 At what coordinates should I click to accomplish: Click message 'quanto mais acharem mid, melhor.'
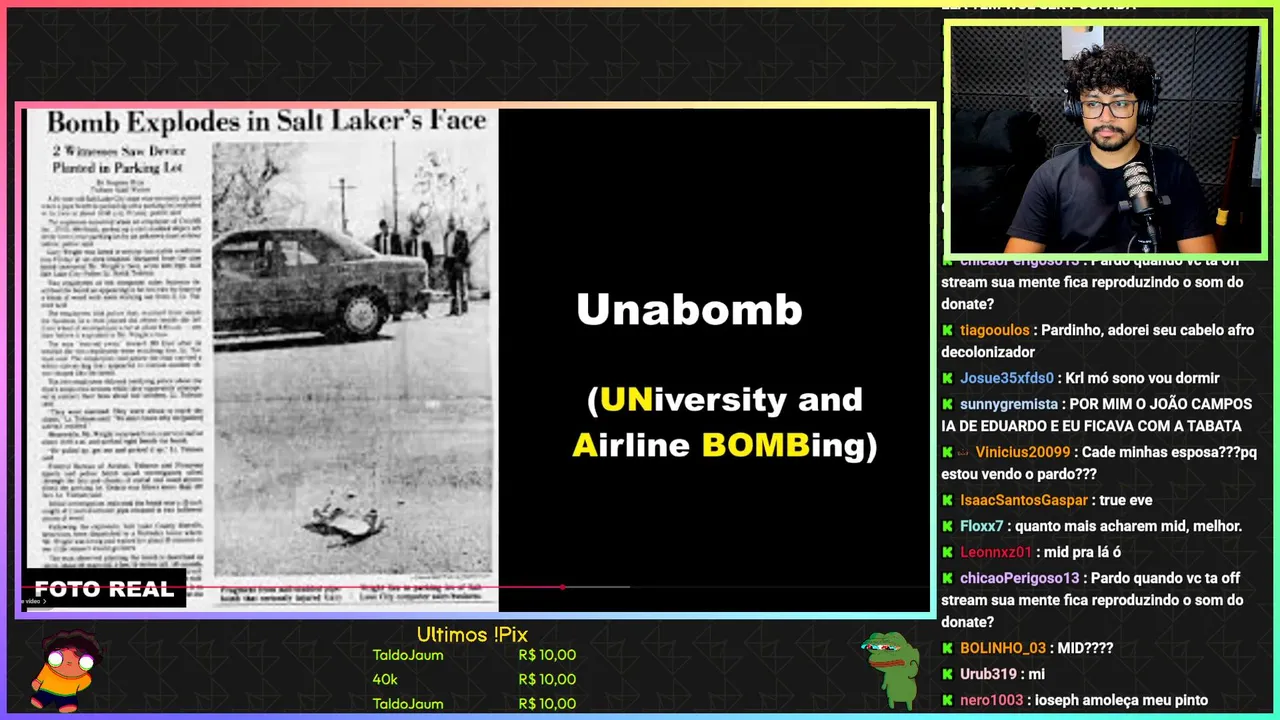click(x=1128, y=526)
